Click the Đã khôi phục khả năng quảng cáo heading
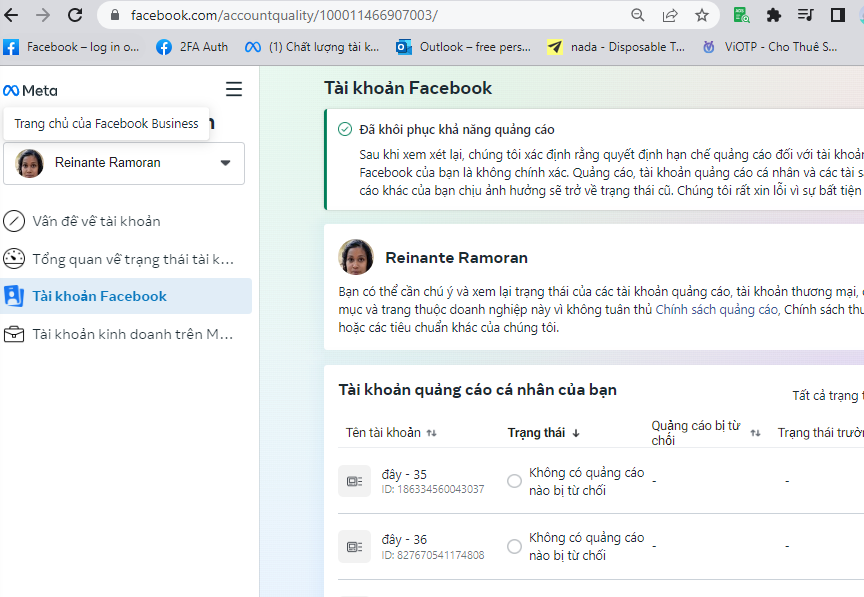Image resolution: width=864 pixels, height=597 pixels. tap(457, 130)
